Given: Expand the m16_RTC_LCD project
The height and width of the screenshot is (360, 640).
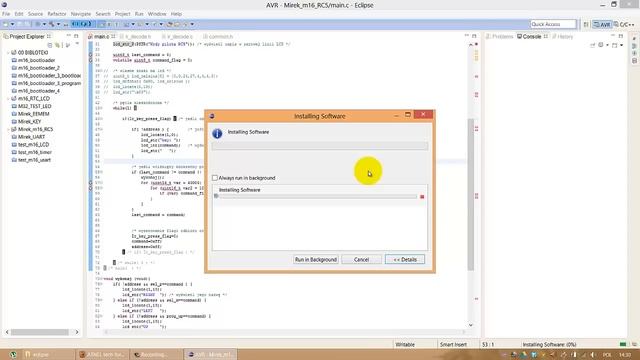Looking at the screenshot, I should click(x=8, y=99).
